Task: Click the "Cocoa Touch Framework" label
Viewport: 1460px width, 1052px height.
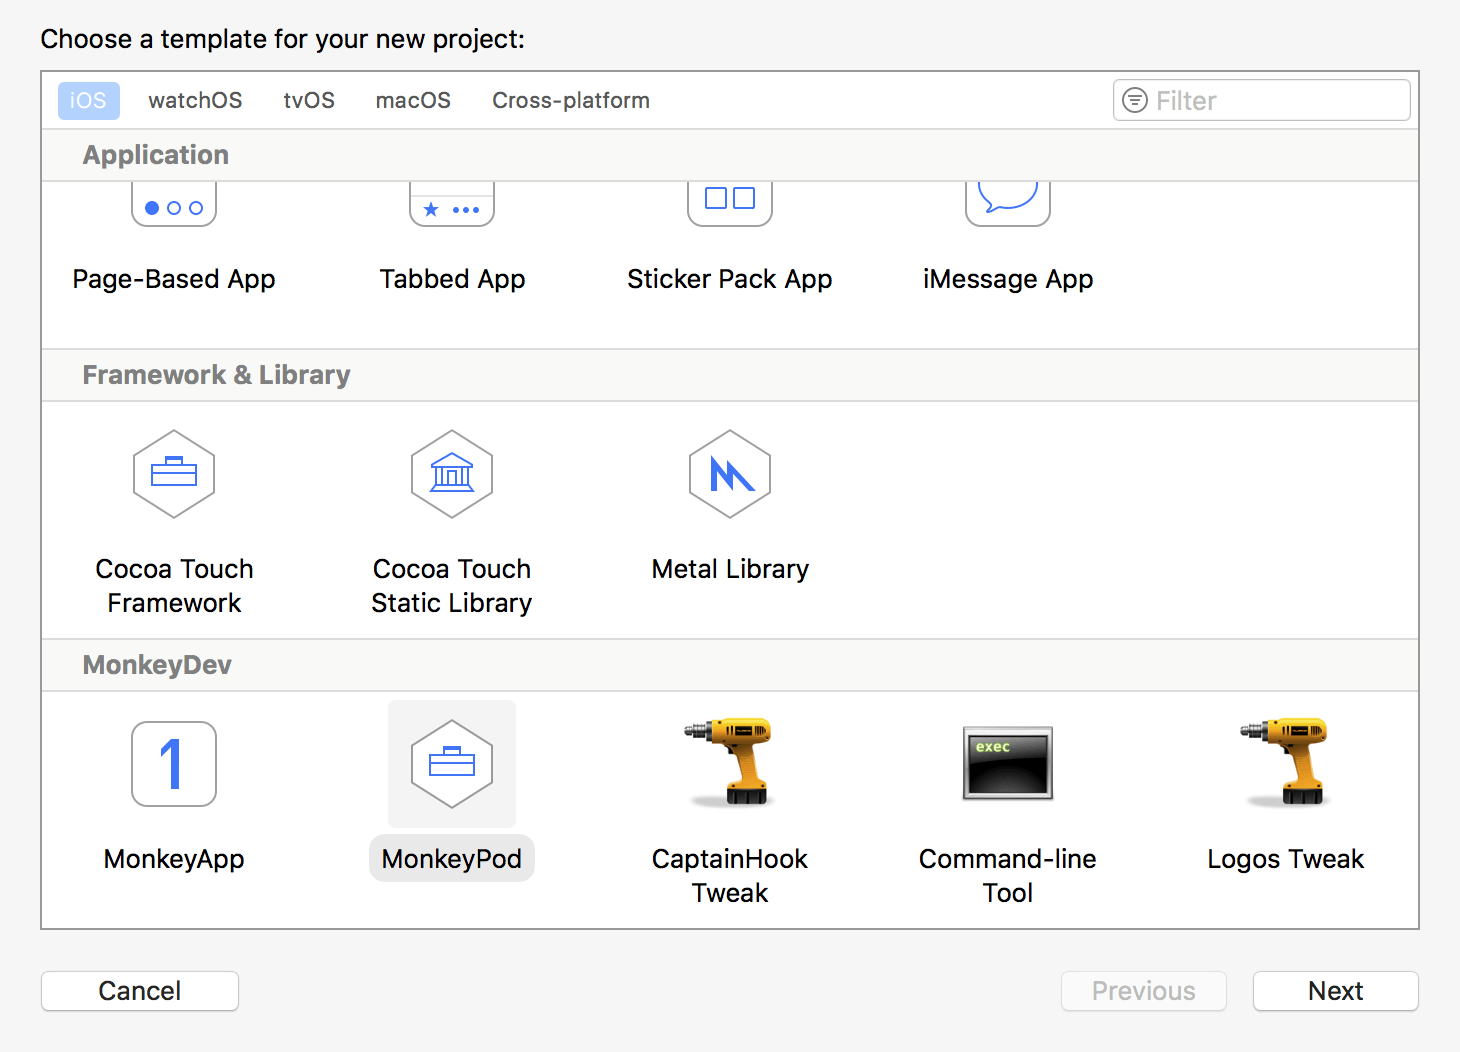Action: pyautogui.click(x=174, y=586)
